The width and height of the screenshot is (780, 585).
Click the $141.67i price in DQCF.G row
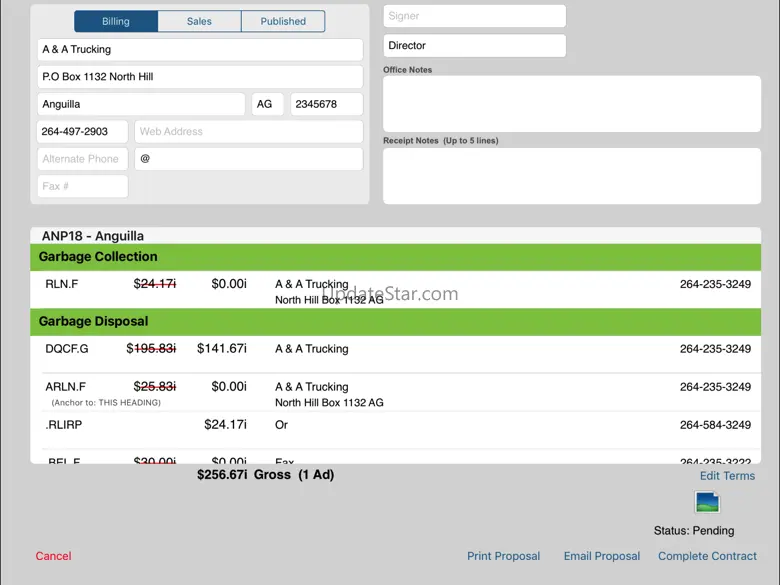coord(222,349)
